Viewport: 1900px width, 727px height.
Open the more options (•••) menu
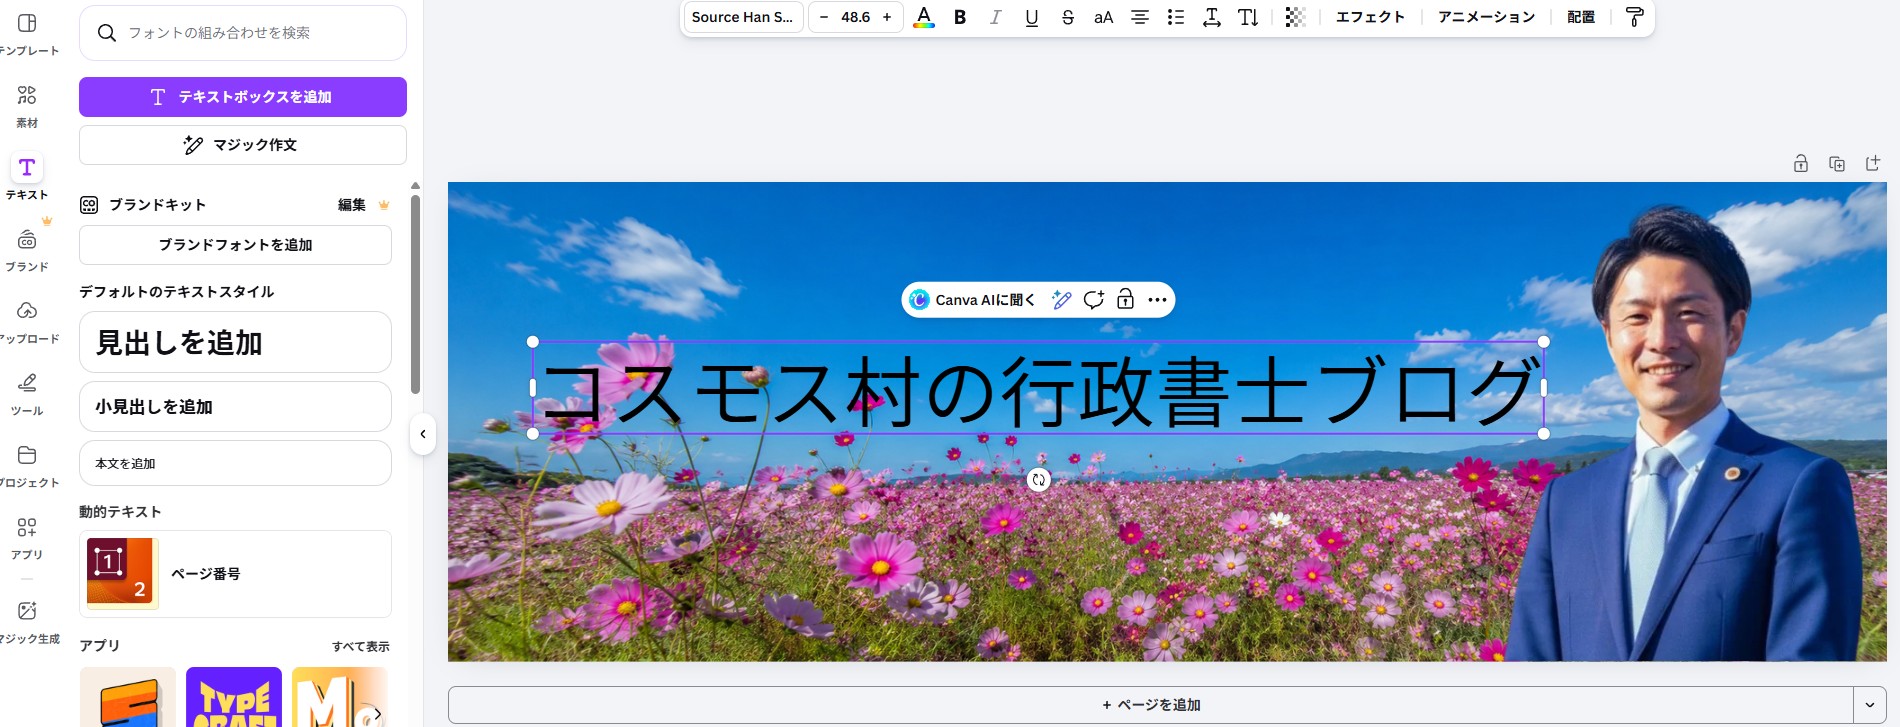[1157, 300]
